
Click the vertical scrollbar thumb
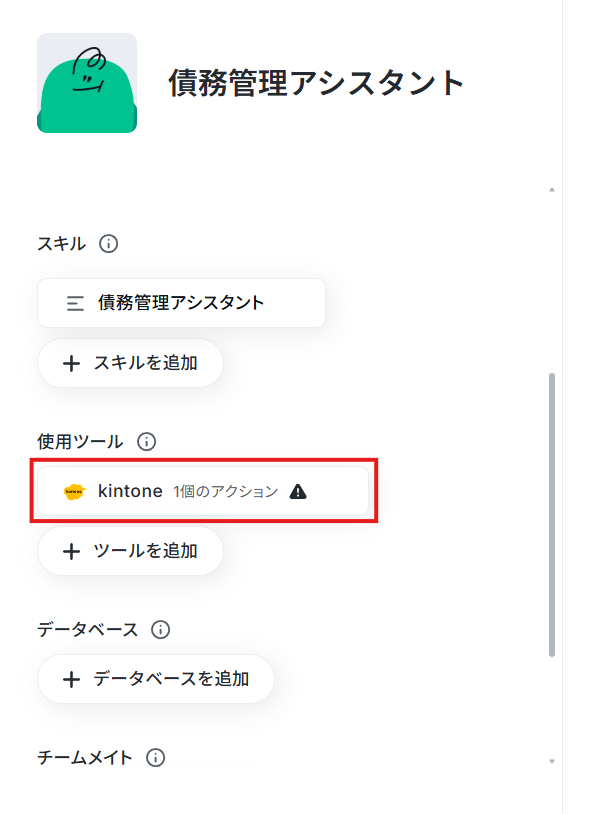552,515
